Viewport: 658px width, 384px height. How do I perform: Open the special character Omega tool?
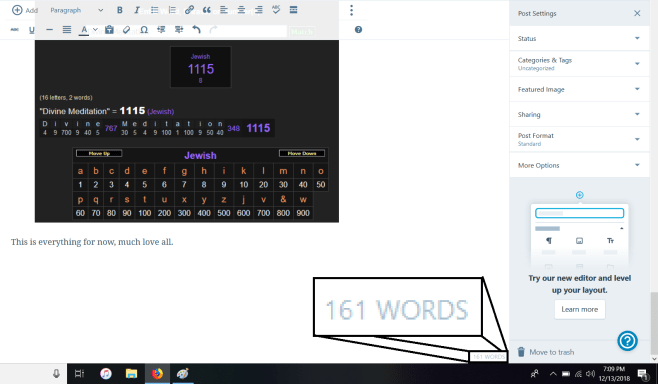pyautogui.click(x=144, y=30)
